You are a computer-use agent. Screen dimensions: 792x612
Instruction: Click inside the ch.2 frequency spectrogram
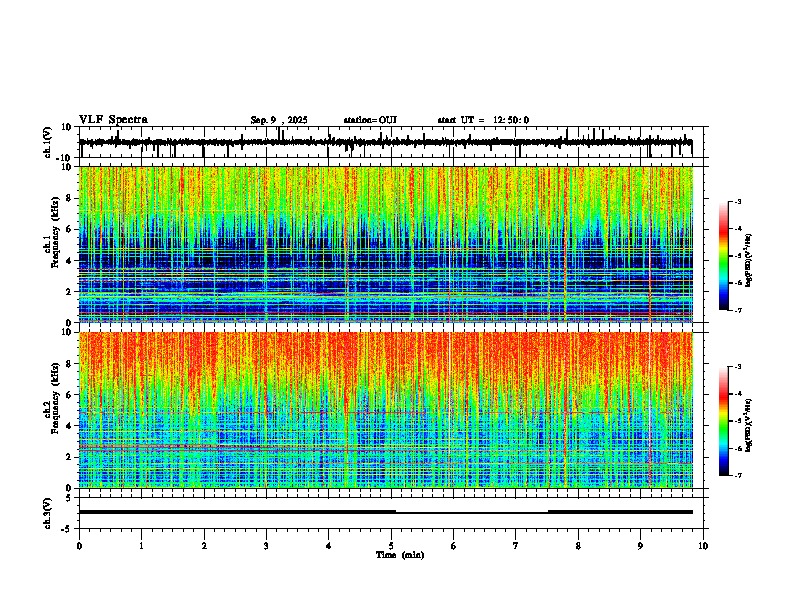(386, 410)
